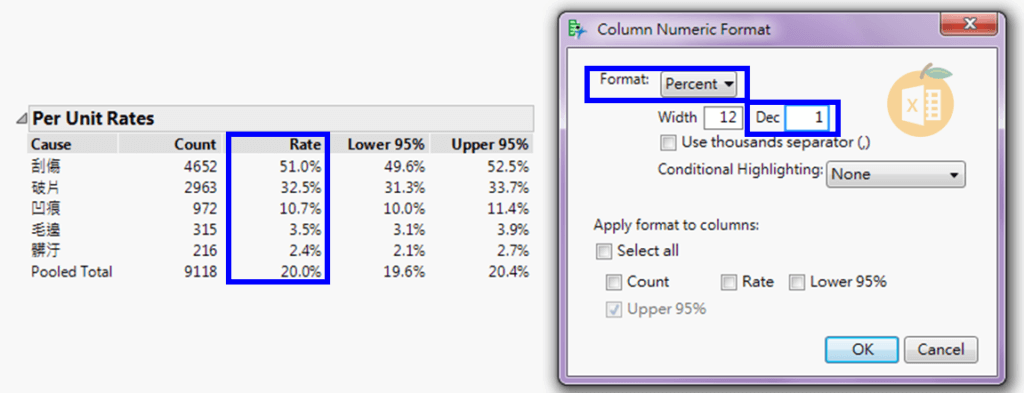
Task: Click the Upper 95% column header
Action: (490, 144)
